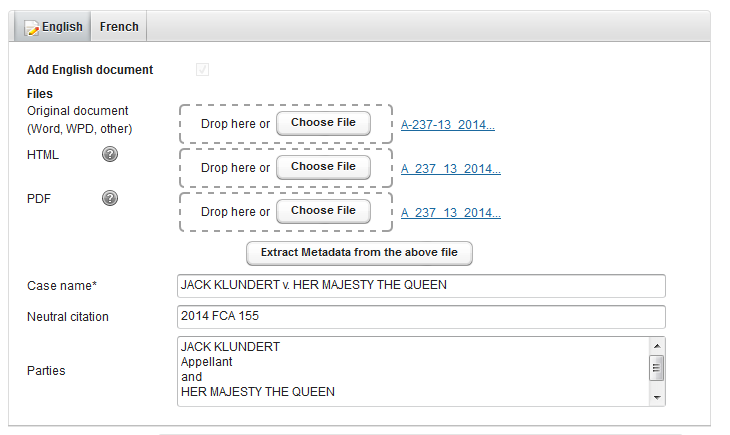Click the edit icon on English tab

tap(30, 27)
